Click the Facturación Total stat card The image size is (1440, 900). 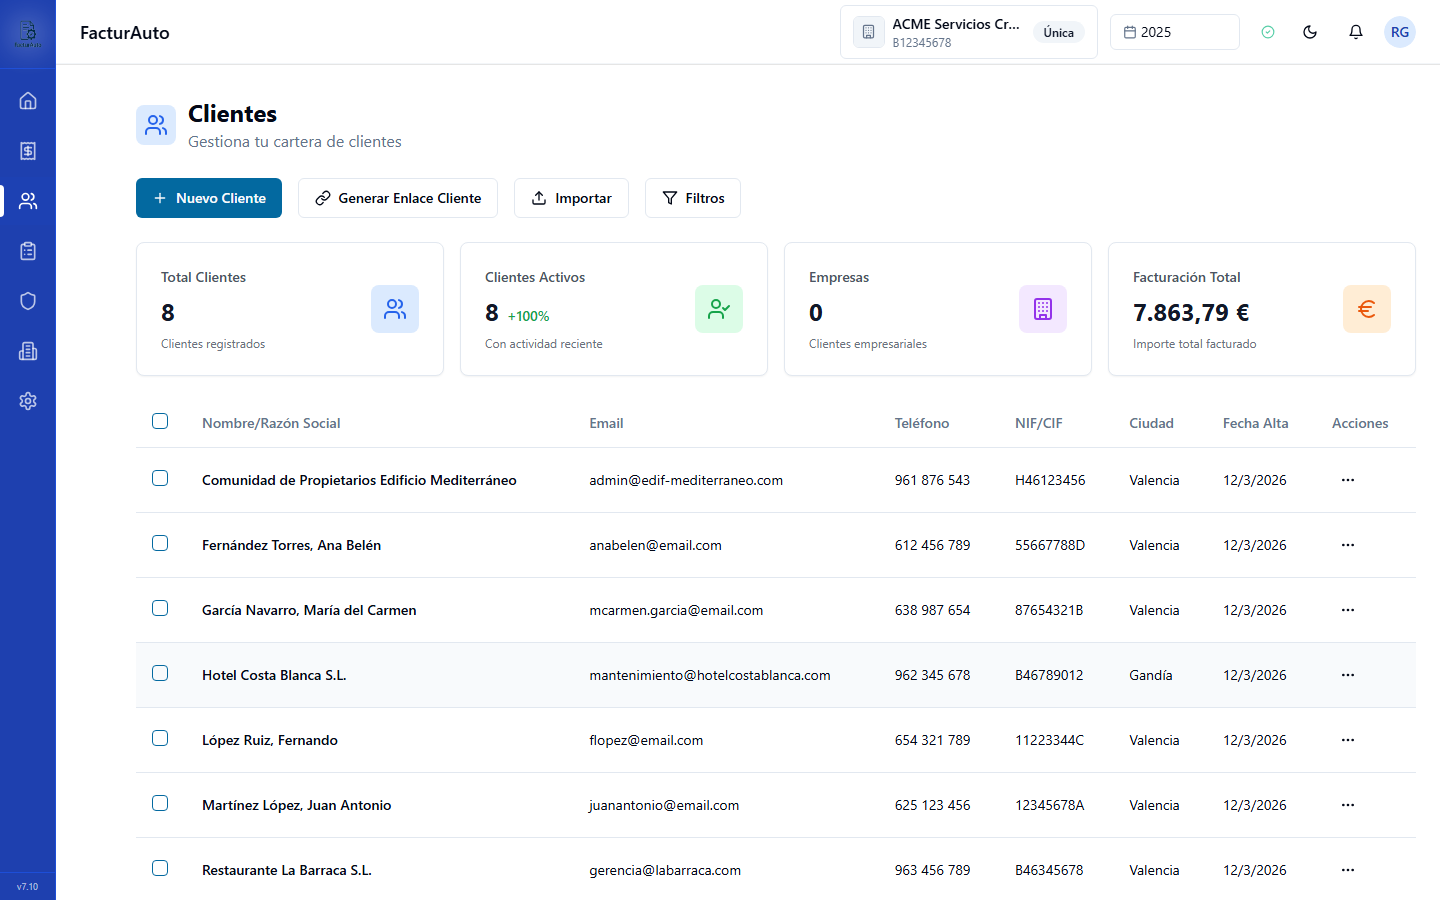(x=1262, y=309)
